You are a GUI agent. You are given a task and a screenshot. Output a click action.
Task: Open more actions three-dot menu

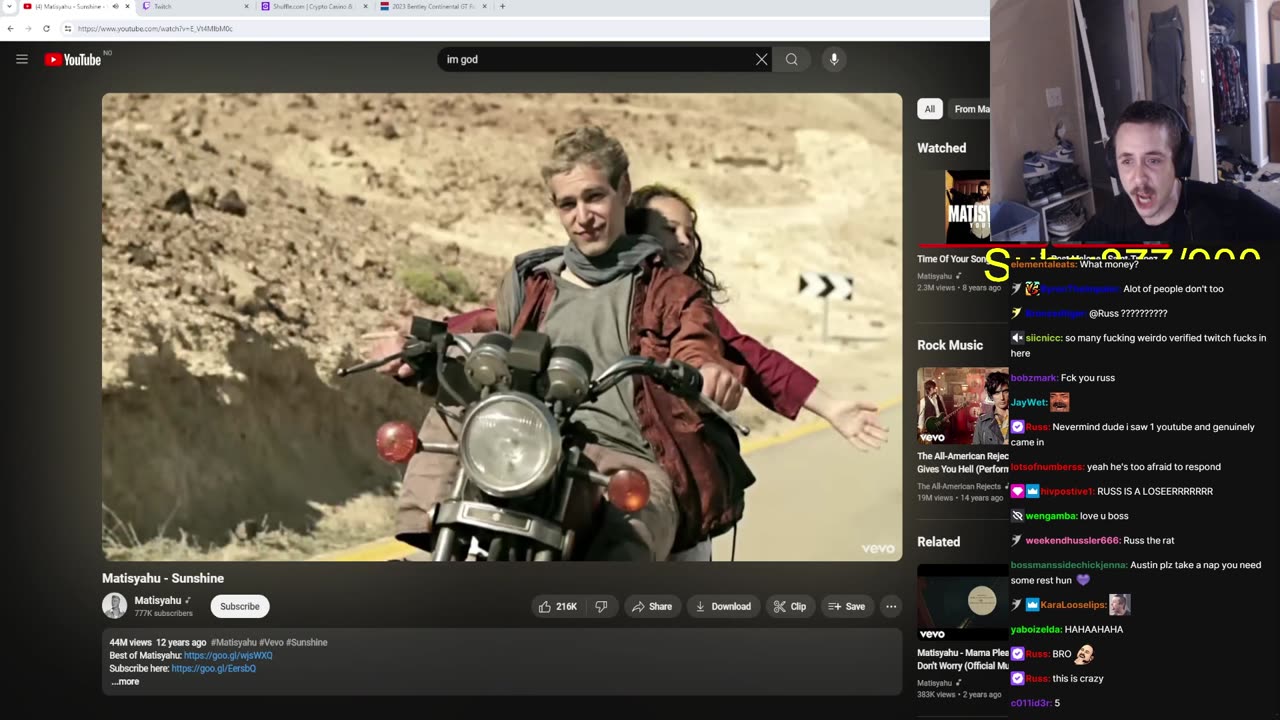tap(891, 606)
